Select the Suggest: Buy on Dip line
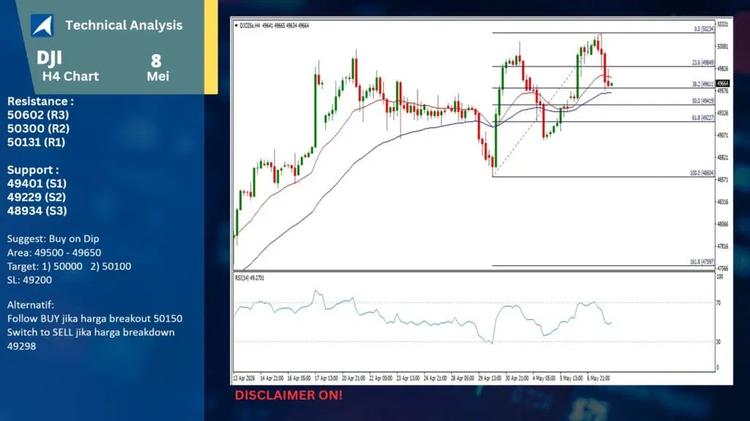Screen dimensions: 750x421 (x=53, y=239)
